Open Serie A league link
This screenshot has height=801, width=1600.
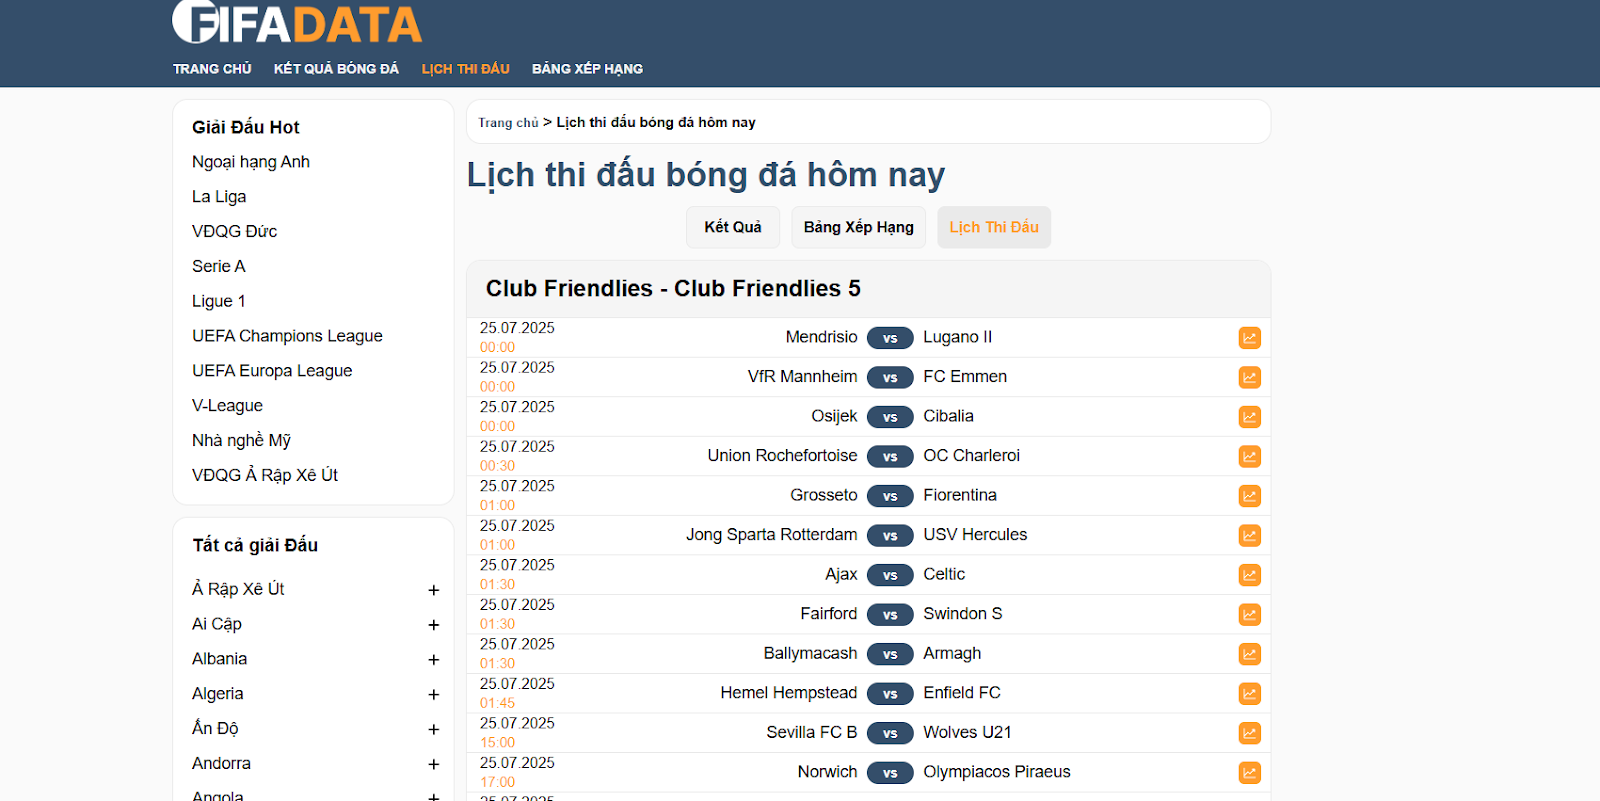(219, 266)
